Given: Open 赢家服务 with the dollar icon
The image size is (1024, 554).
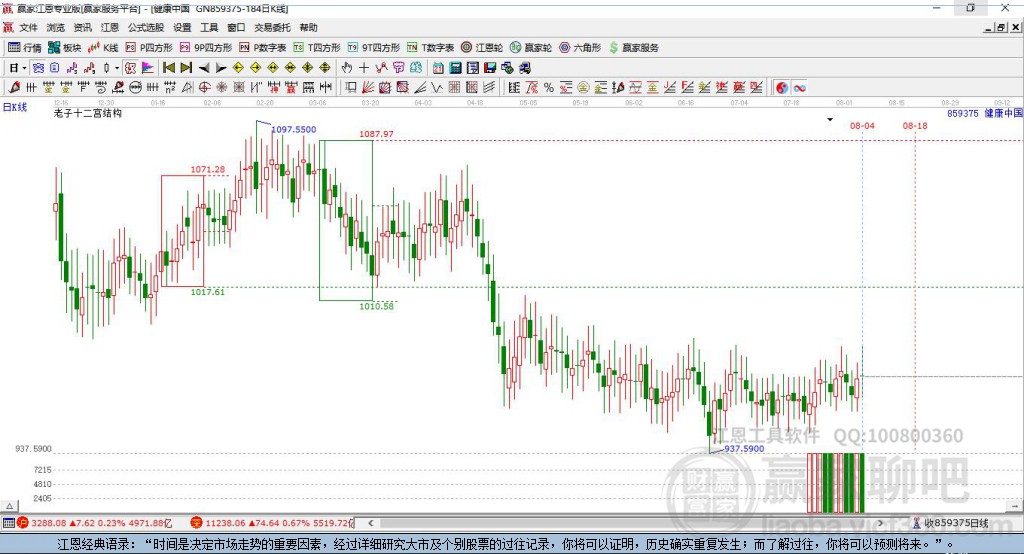Looking at the screenshot, I should point(634,48).
